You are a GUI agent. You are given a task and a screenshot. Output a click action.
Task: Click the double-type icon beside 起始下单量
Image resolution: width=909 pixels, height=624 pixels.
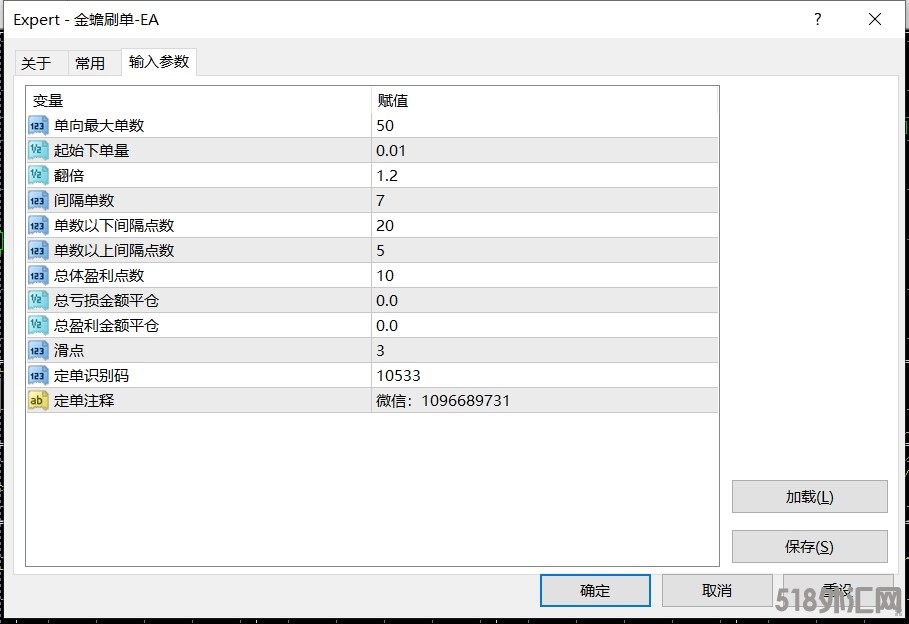pyautogui.click(x=38, y=150)
